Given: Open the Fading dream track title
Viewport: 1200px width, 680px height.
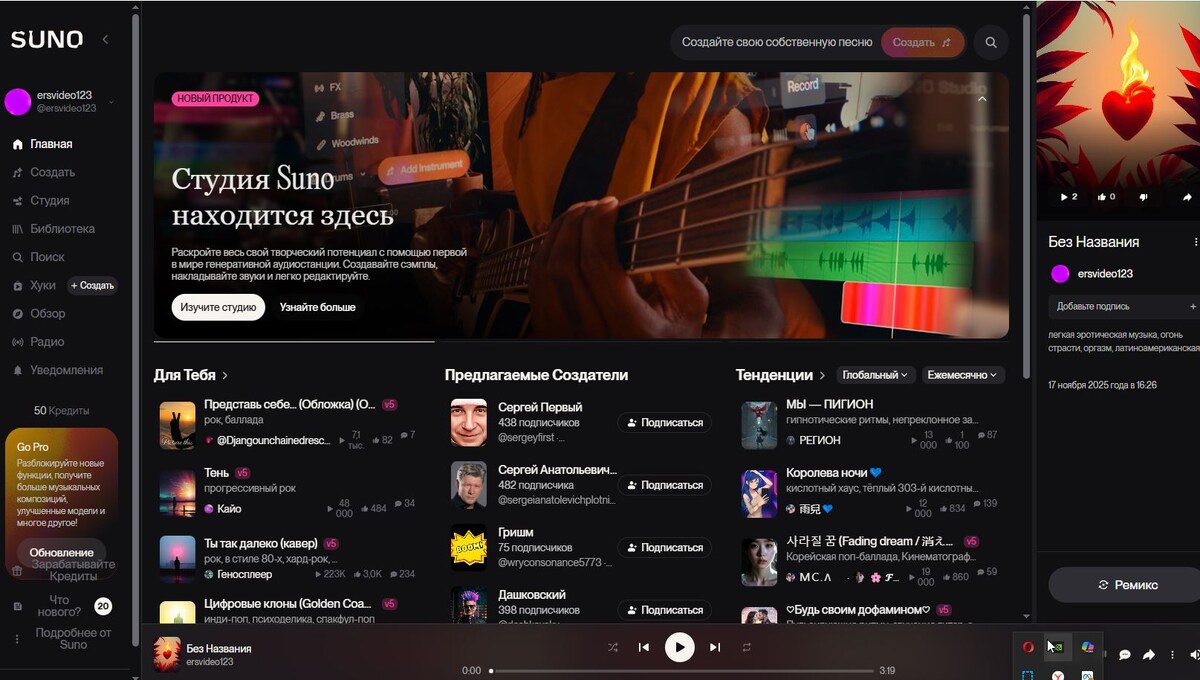Looking at the screenshot, I should click(x=869, y=541).
